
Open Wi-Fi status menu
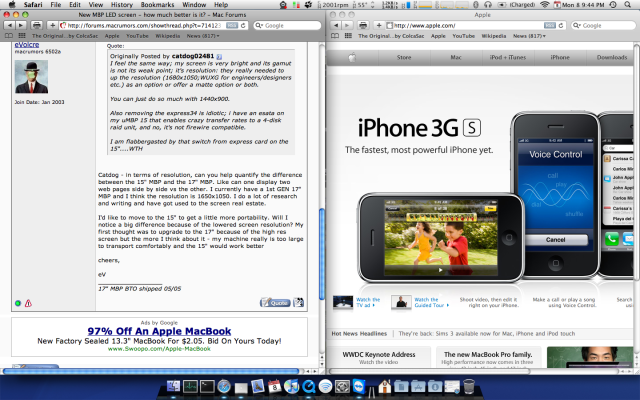click(544, 5)
